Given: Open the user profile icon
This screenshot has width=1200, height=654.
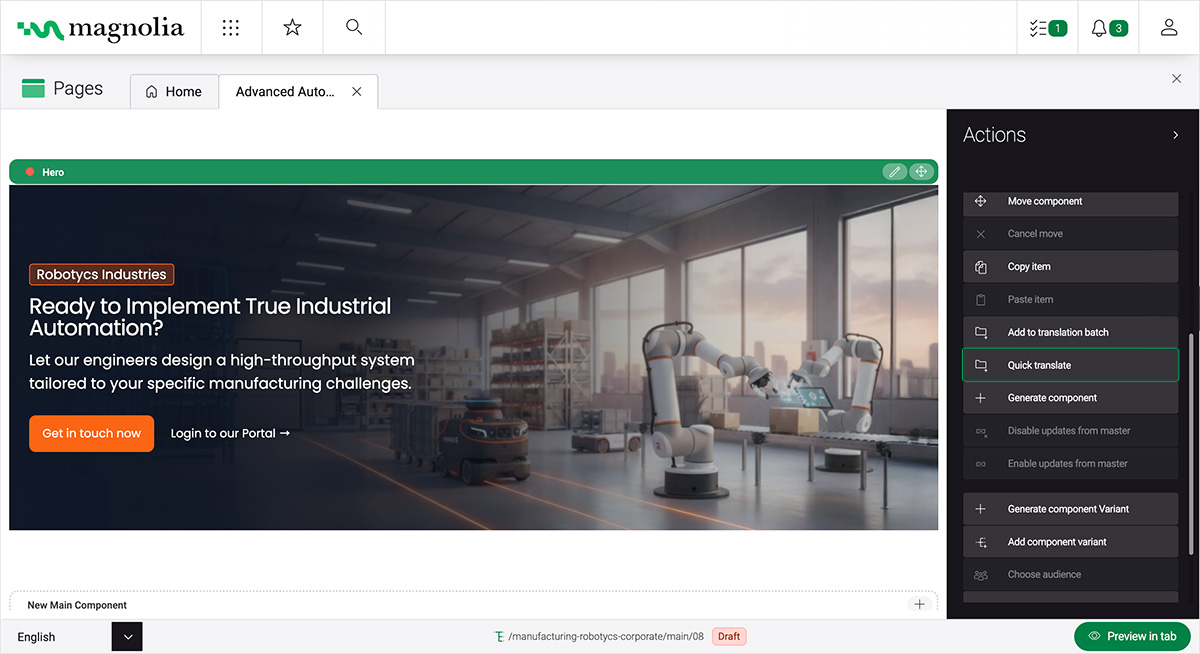Looking at the screenshot, I should [x=1168, y=27].
